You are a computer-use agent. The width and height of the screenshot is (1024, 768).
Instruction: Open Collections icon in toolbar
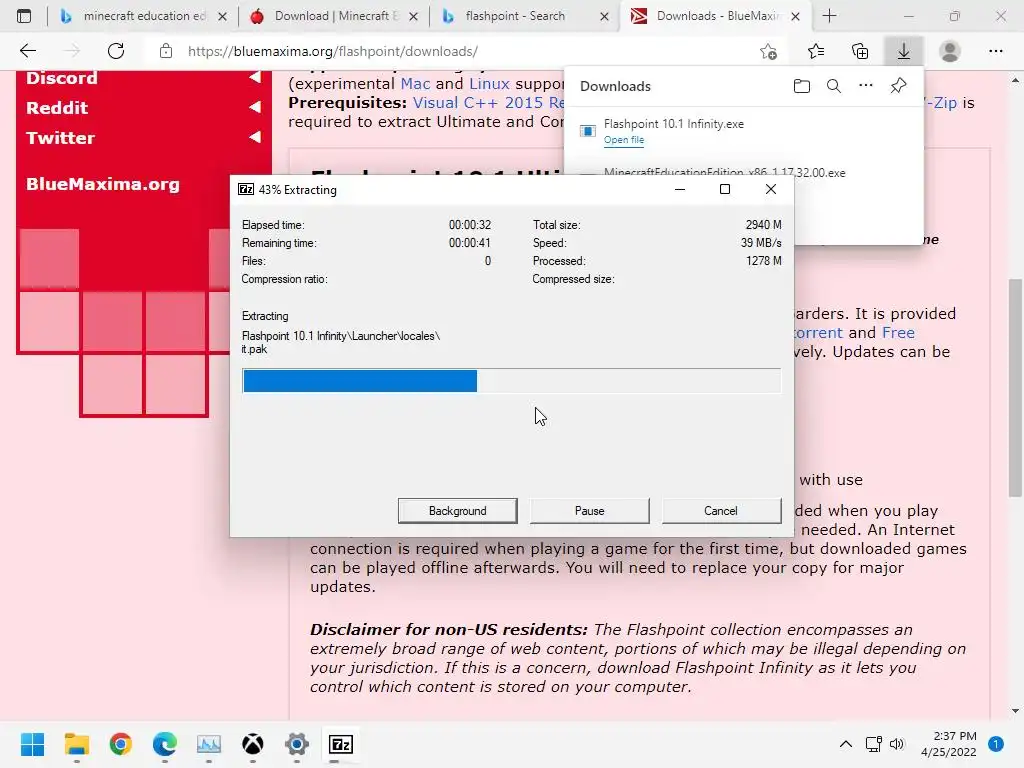pyautogui.click(x=860, y=51)
